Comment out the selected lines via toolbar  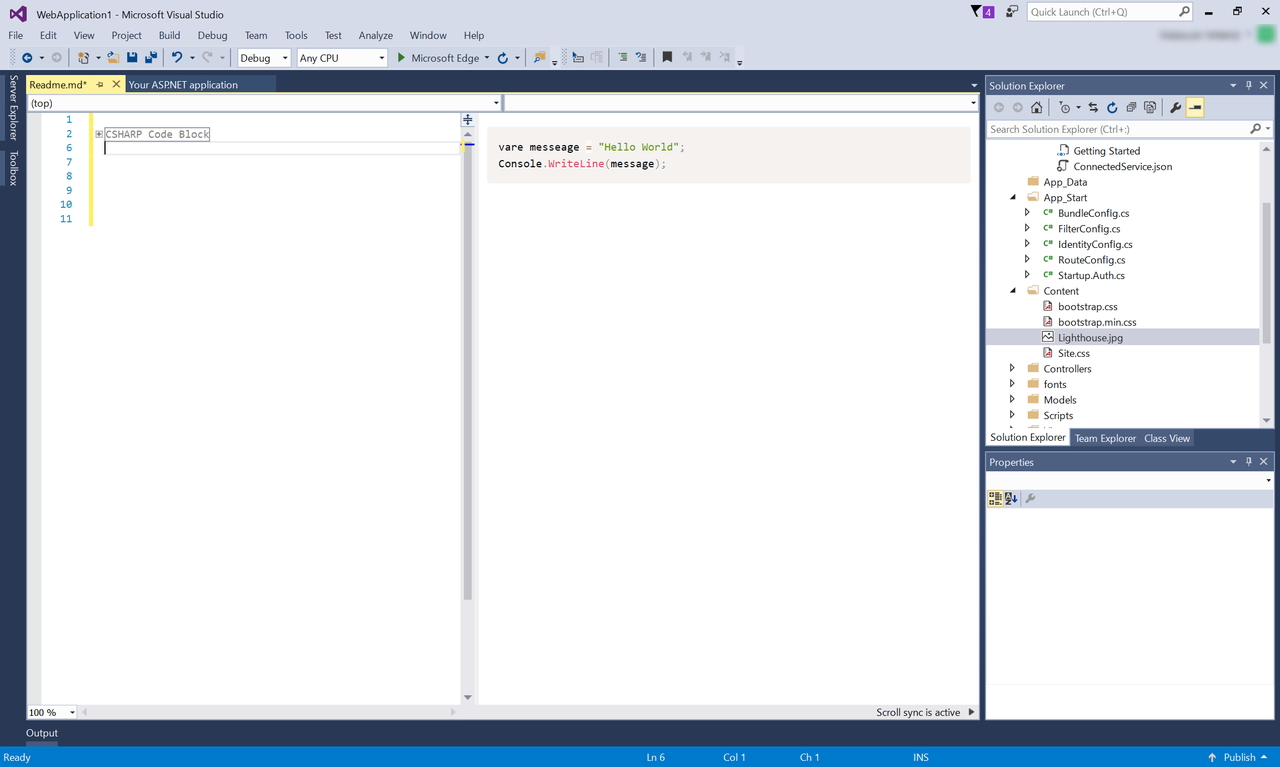click(x=623, y=58)
